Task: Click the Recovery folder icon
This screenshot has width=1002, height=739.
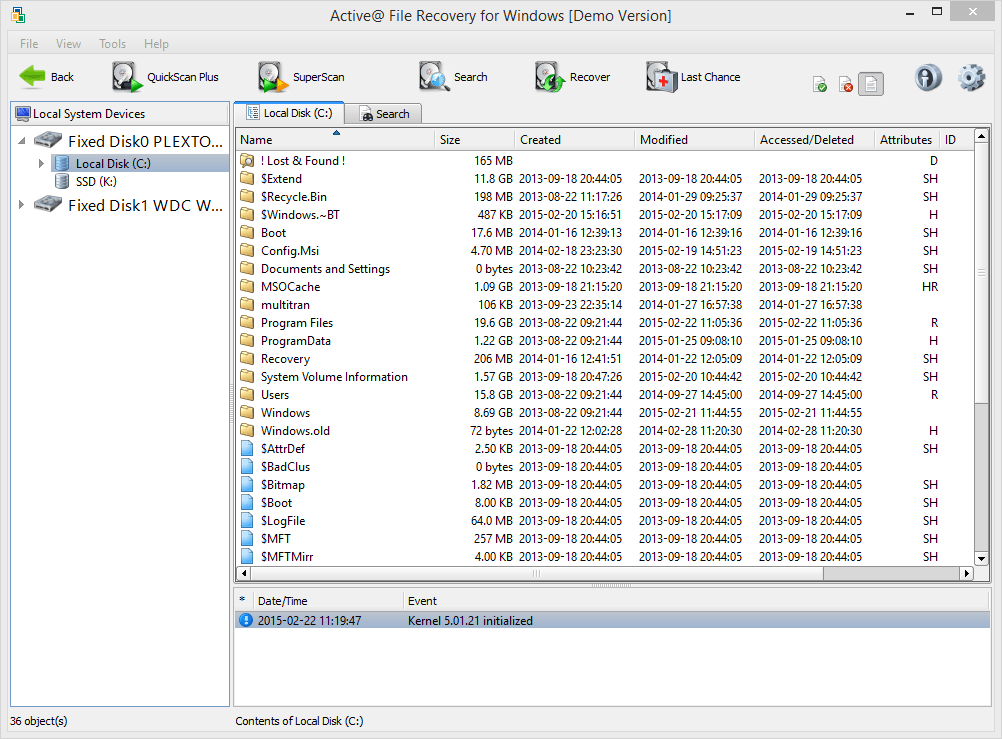Action: click(247, 359)
